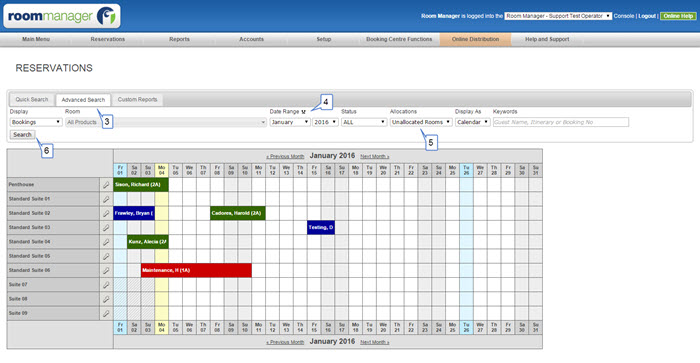This screenshot has width=700, height=363.
Task: Go to Previous Month at calendar bottom
Action: click(x=285, y=342)
